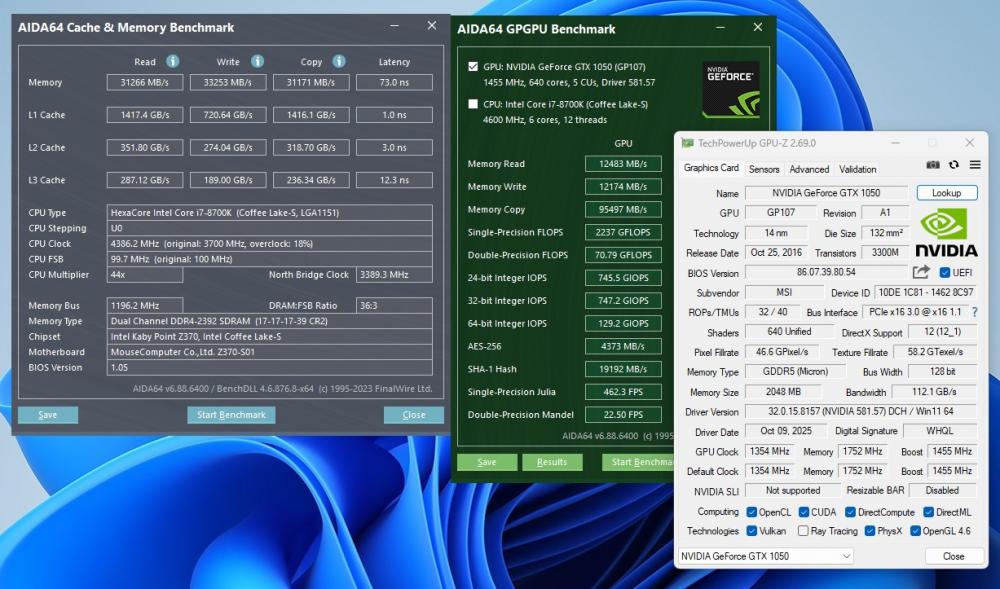Click Memory Write value 33253 MB/s
1000x589 pixels.
228,82
